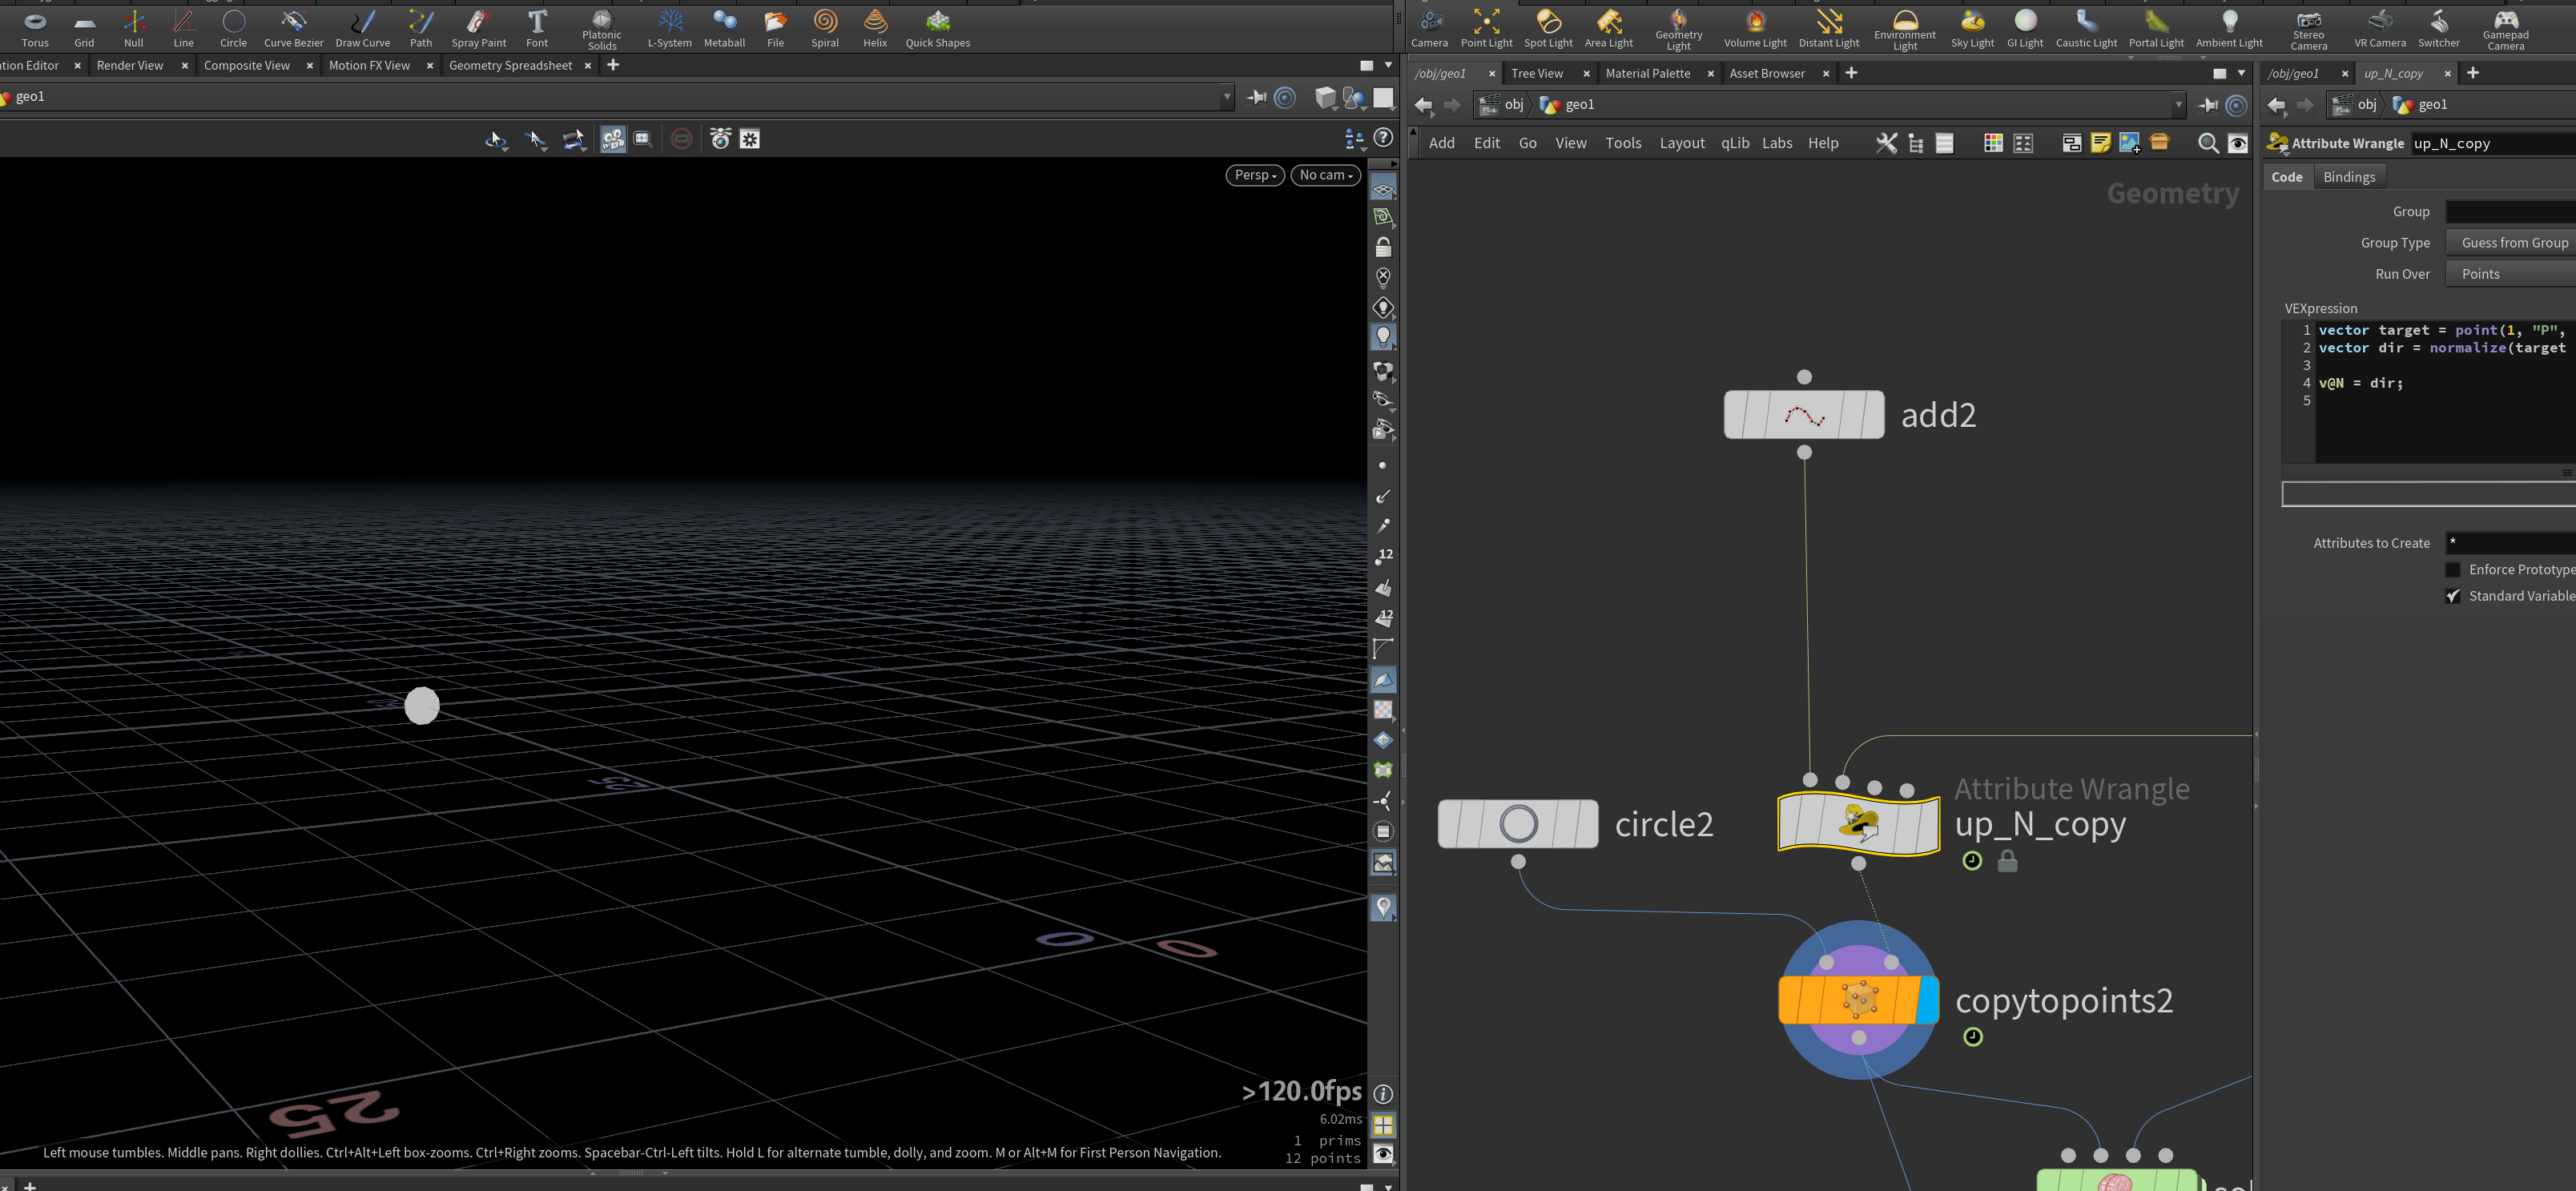The height and width of the screenshot is (1191, 2576).
Task: Click the copytopoints2 node icon
Action: 1858,999
